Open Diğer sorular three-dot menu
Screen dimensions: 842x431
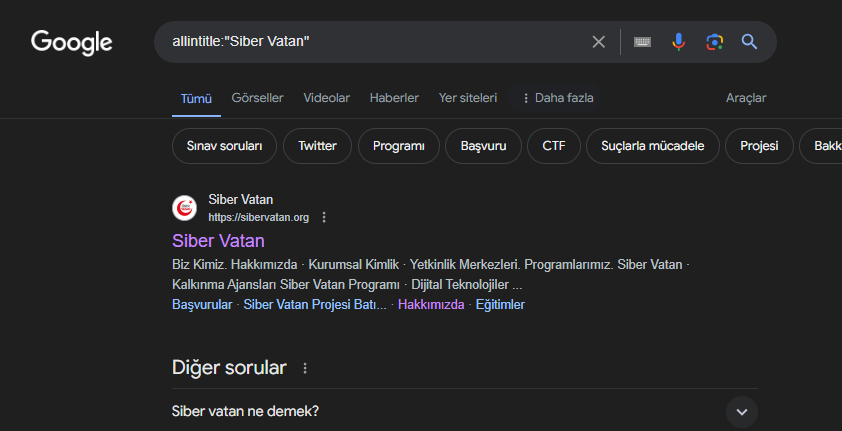tap(305, 368)
